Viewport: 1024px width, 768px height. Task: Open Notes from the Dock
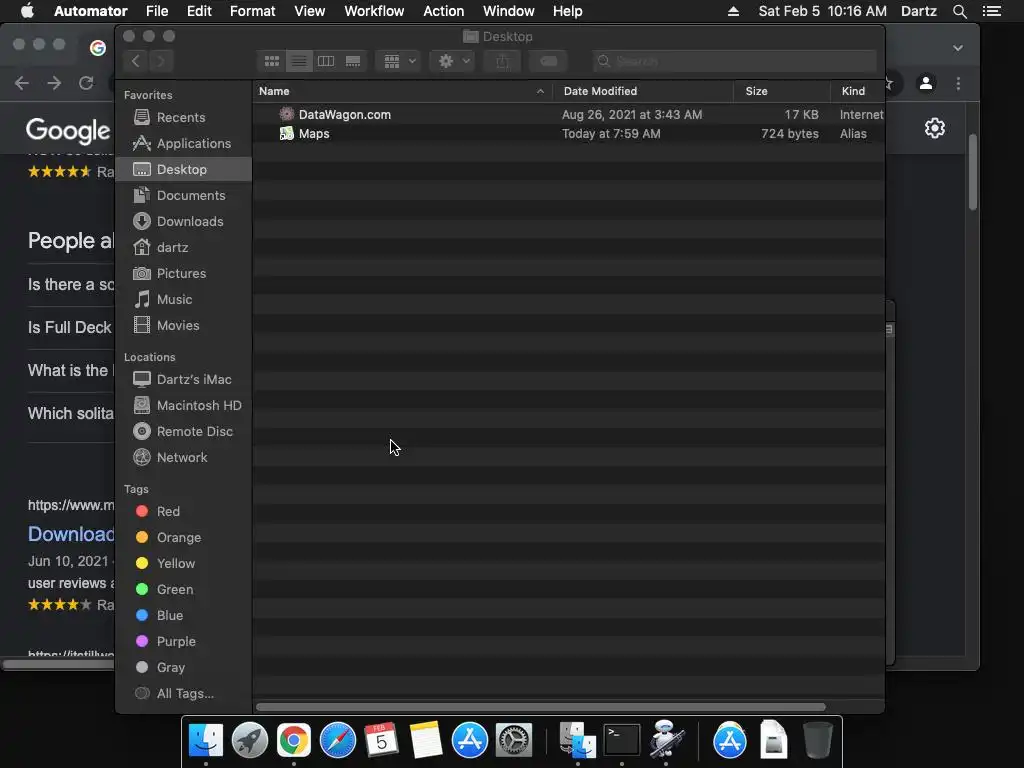[426, 740]
